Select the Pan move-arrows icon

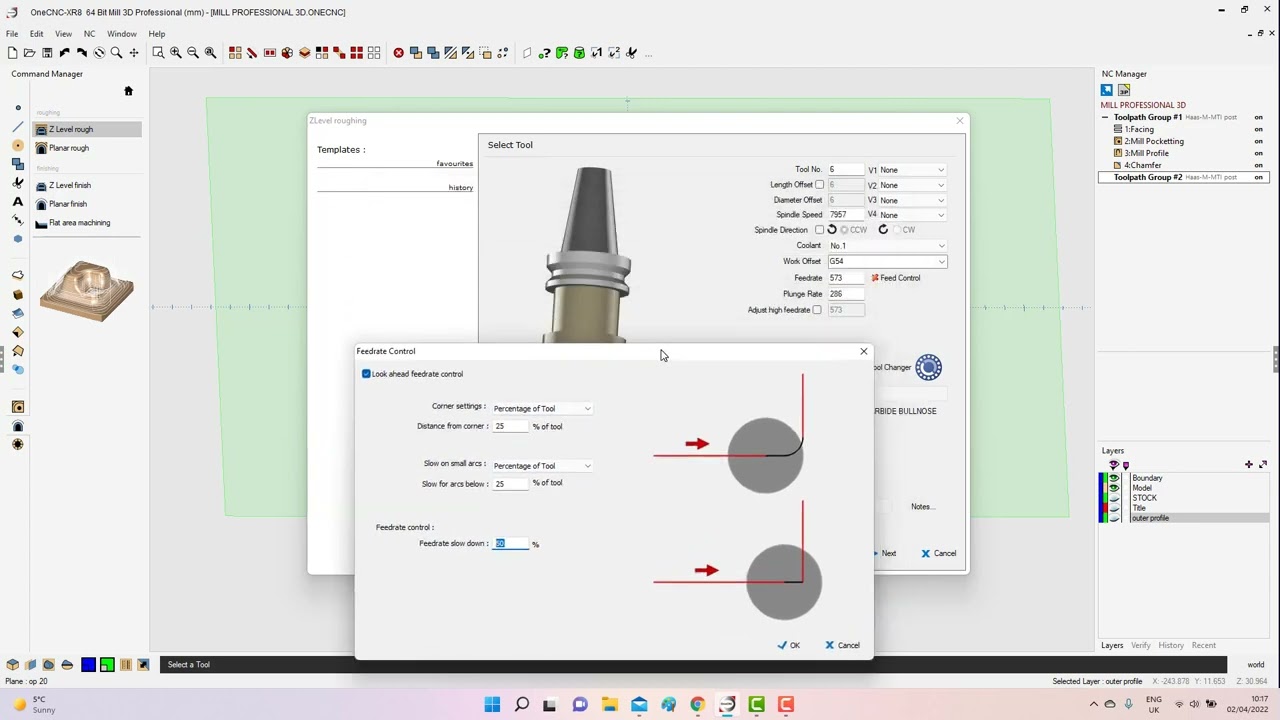tap(134, 52)
